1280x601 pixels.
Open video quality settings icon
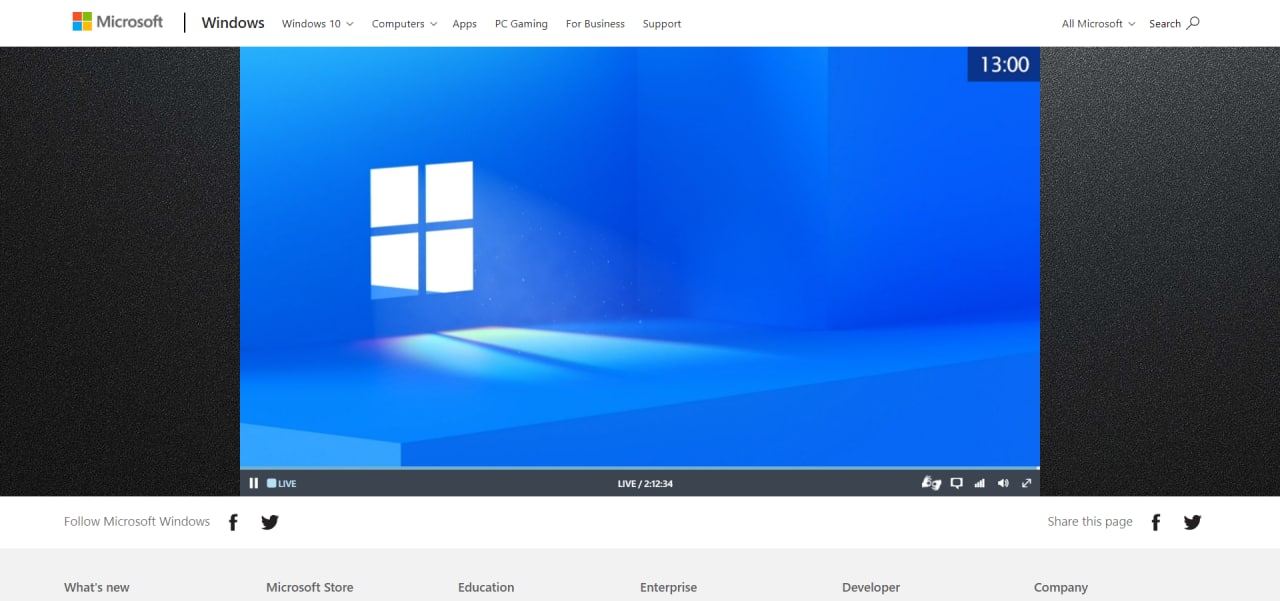pos(980,483)
